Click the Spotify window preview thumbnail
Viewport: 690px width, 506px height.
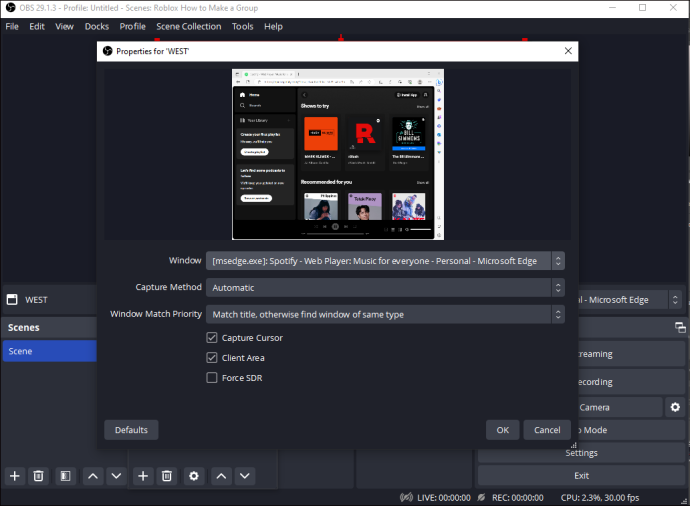[x=338, y=154]
